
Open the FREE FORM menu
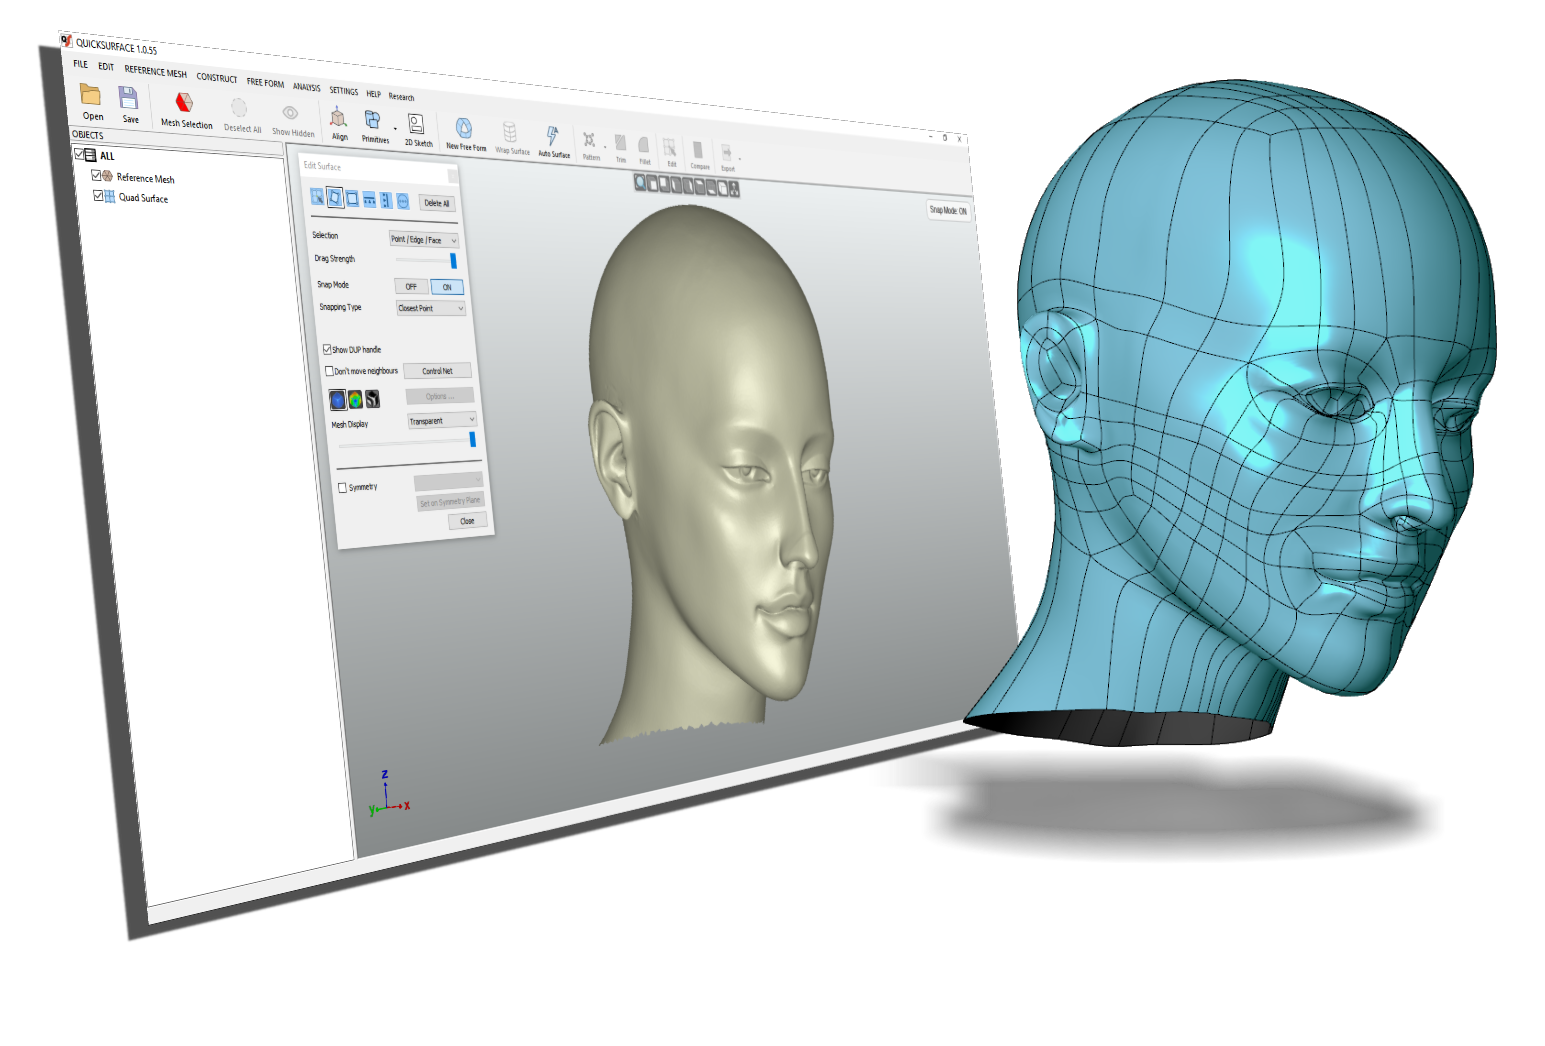(x=265, y=82)
